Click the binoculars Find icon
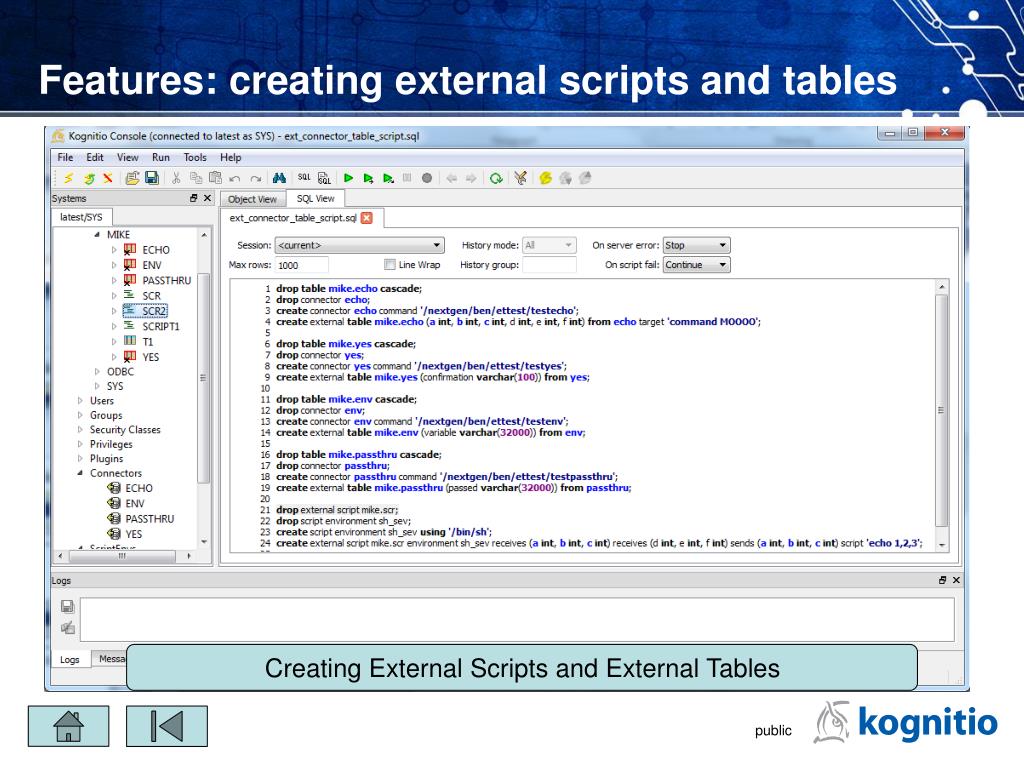Image resolution: width=1024 pixels, height=768 pixels. (279, 178)
